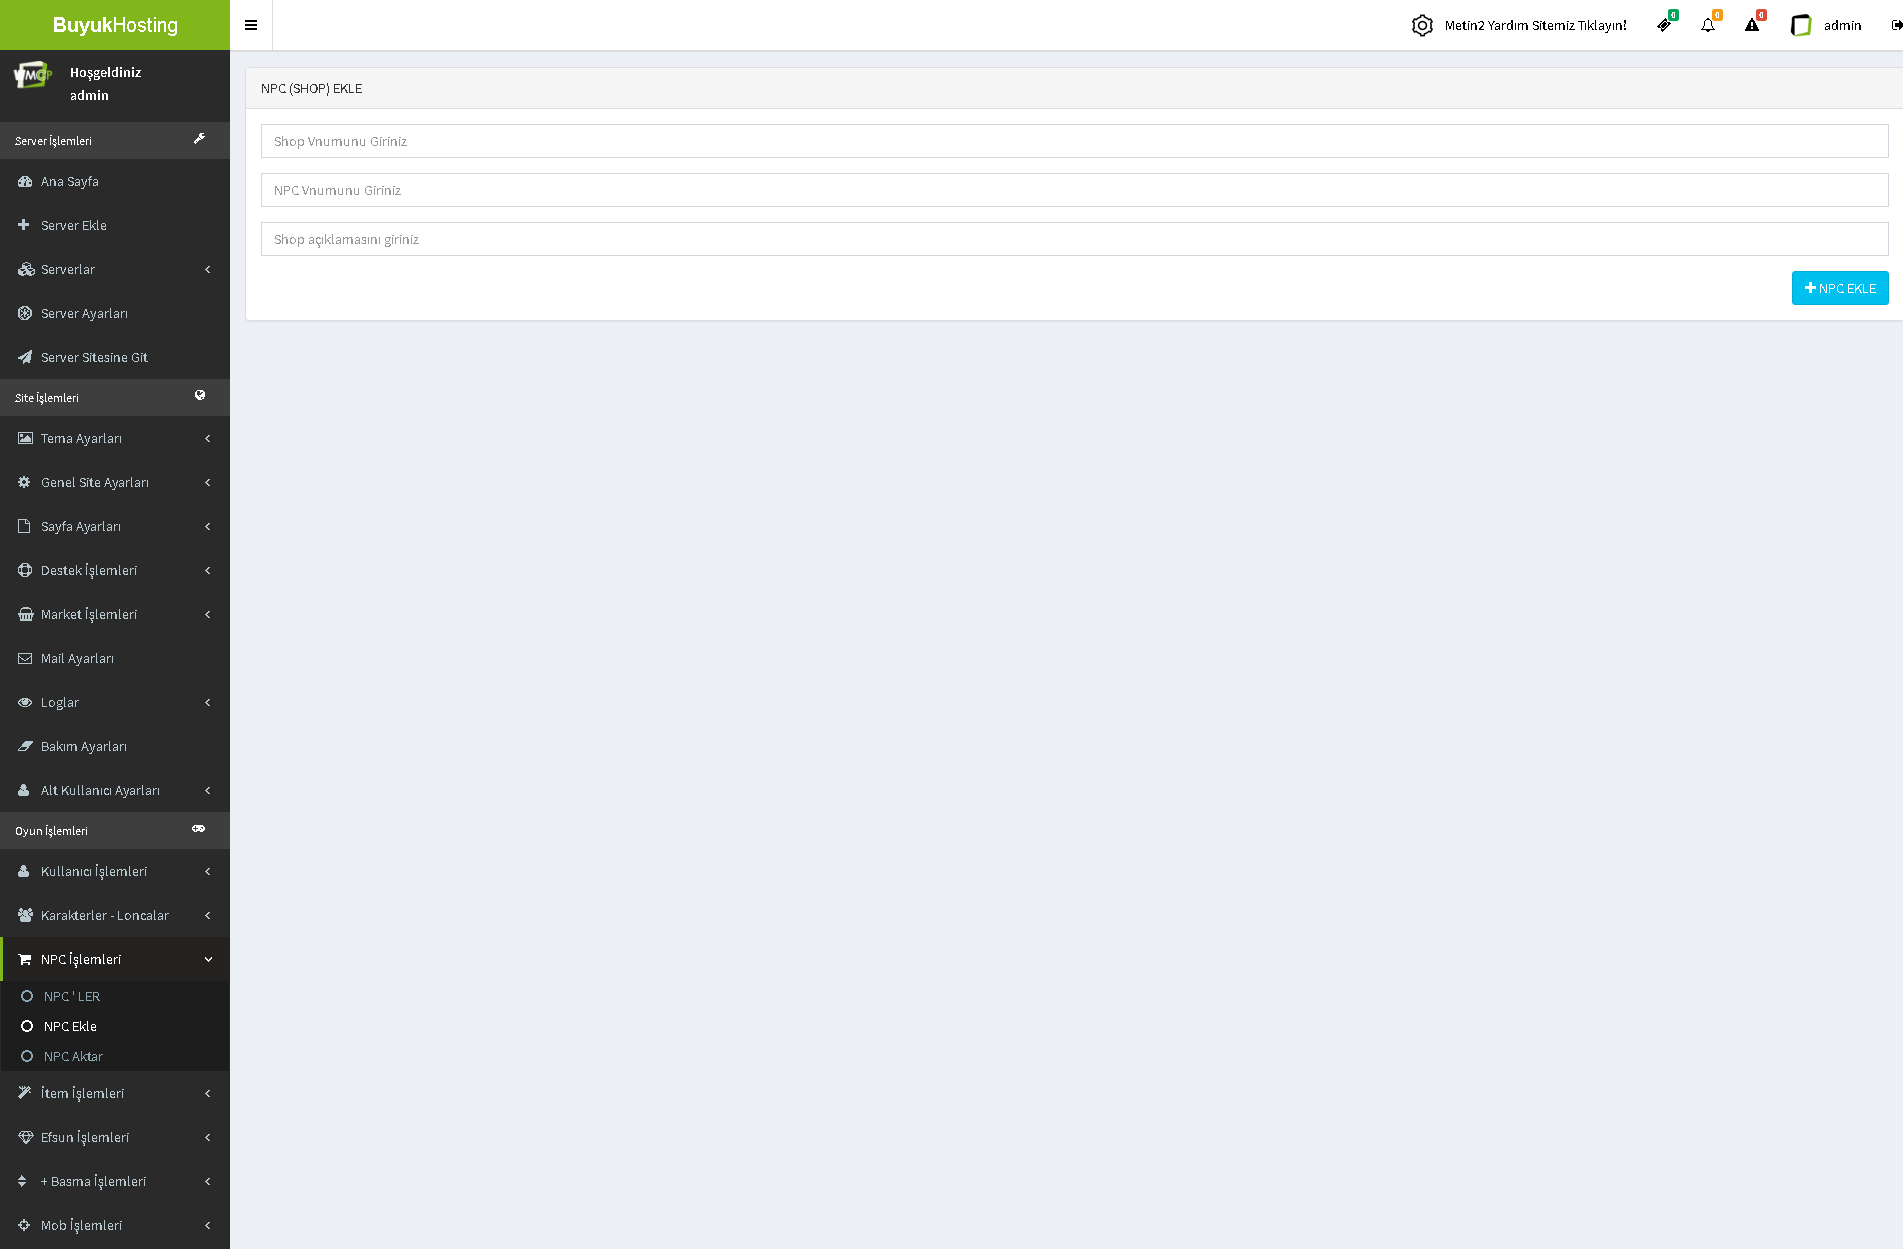Click the Metin2 help gear icon
This screenshot has width=1903, height=1249.
point(1422,26)
